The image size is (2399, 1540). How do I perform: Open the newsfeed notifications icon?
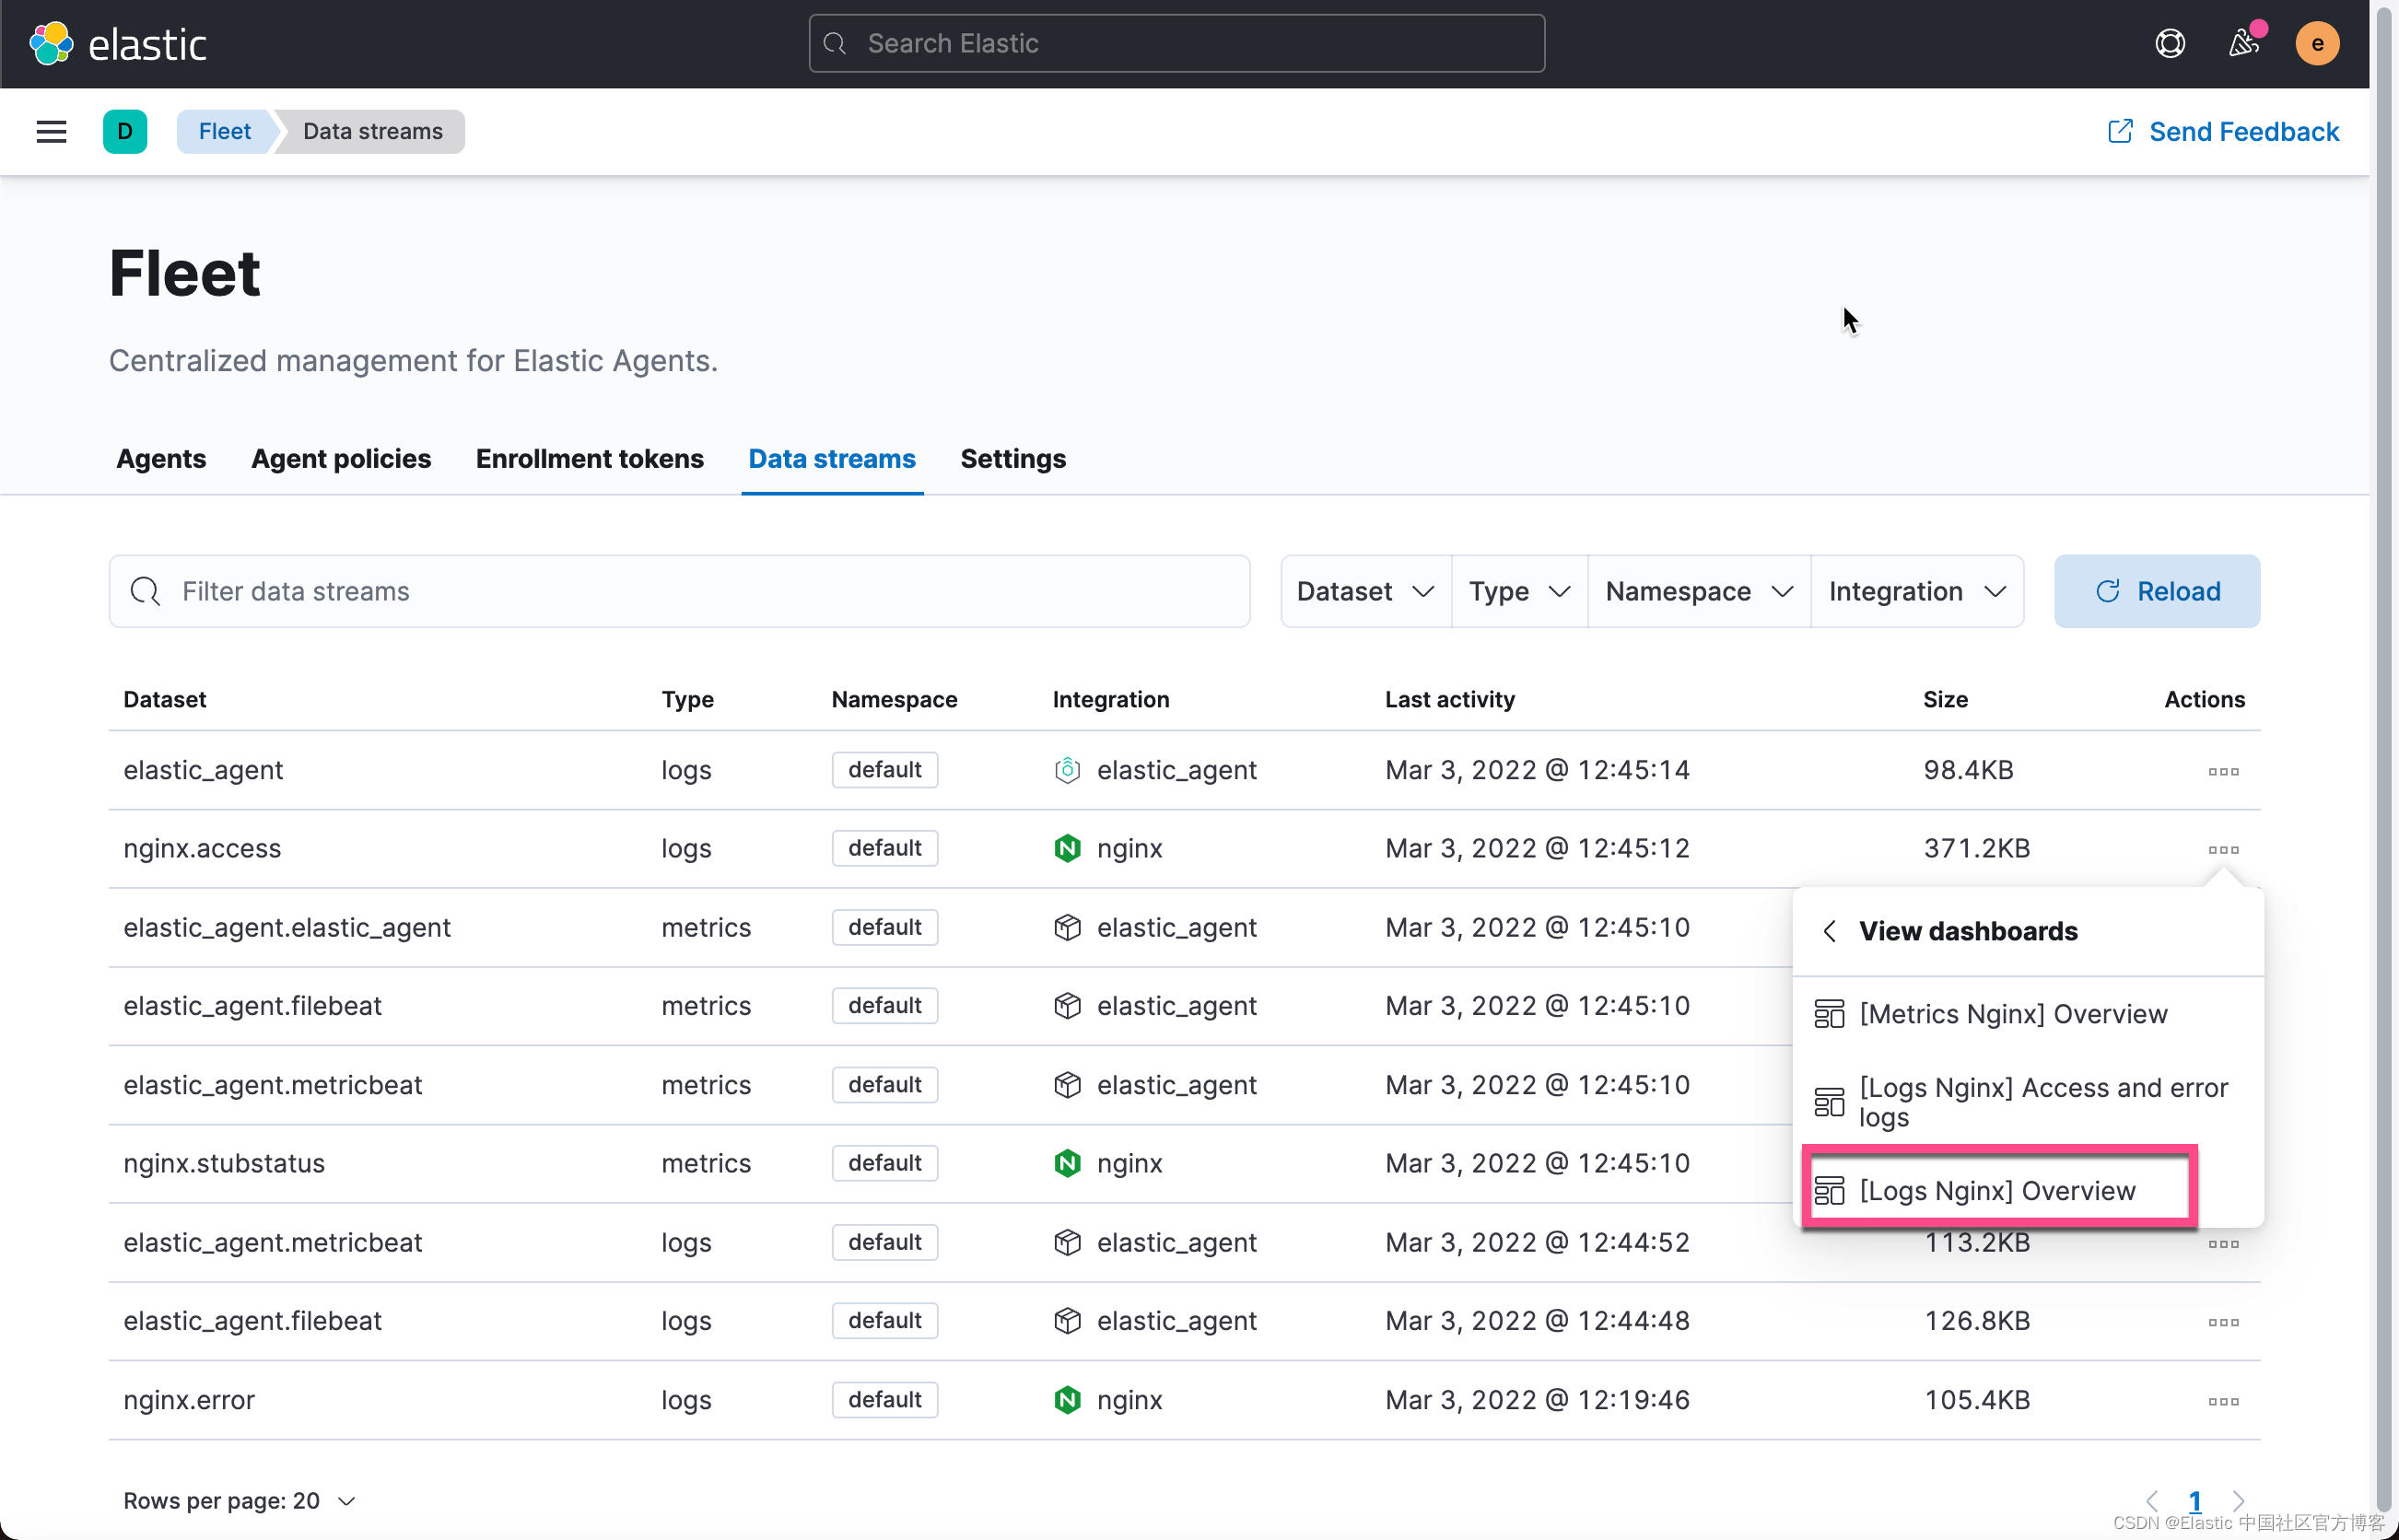pos(2243,44)
